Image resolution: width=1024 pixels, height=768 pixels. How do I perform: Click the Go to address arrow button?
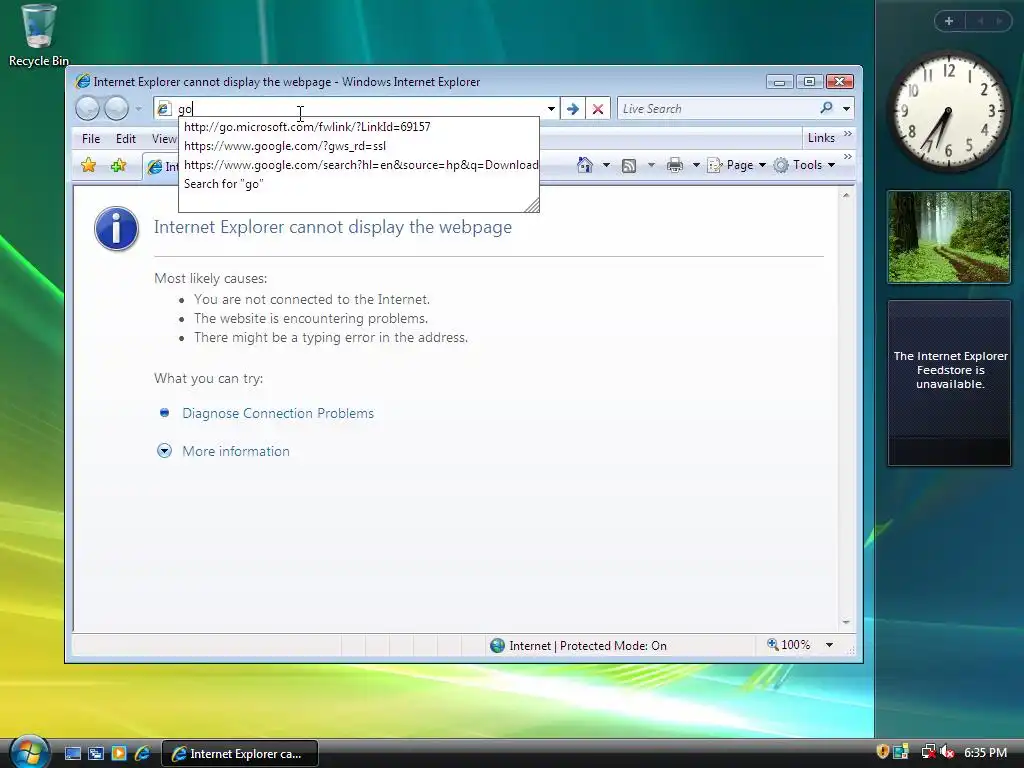573,108
